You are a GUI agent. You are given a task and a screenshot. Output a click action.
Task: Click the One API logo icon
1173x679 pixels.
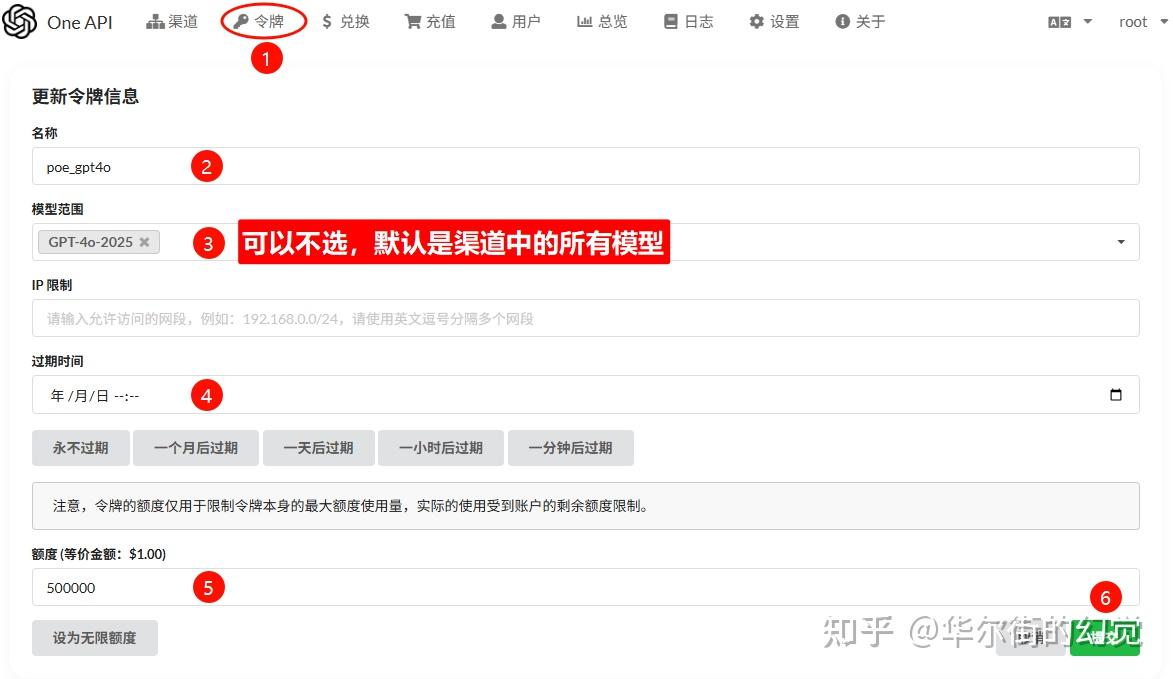point(22,21)
